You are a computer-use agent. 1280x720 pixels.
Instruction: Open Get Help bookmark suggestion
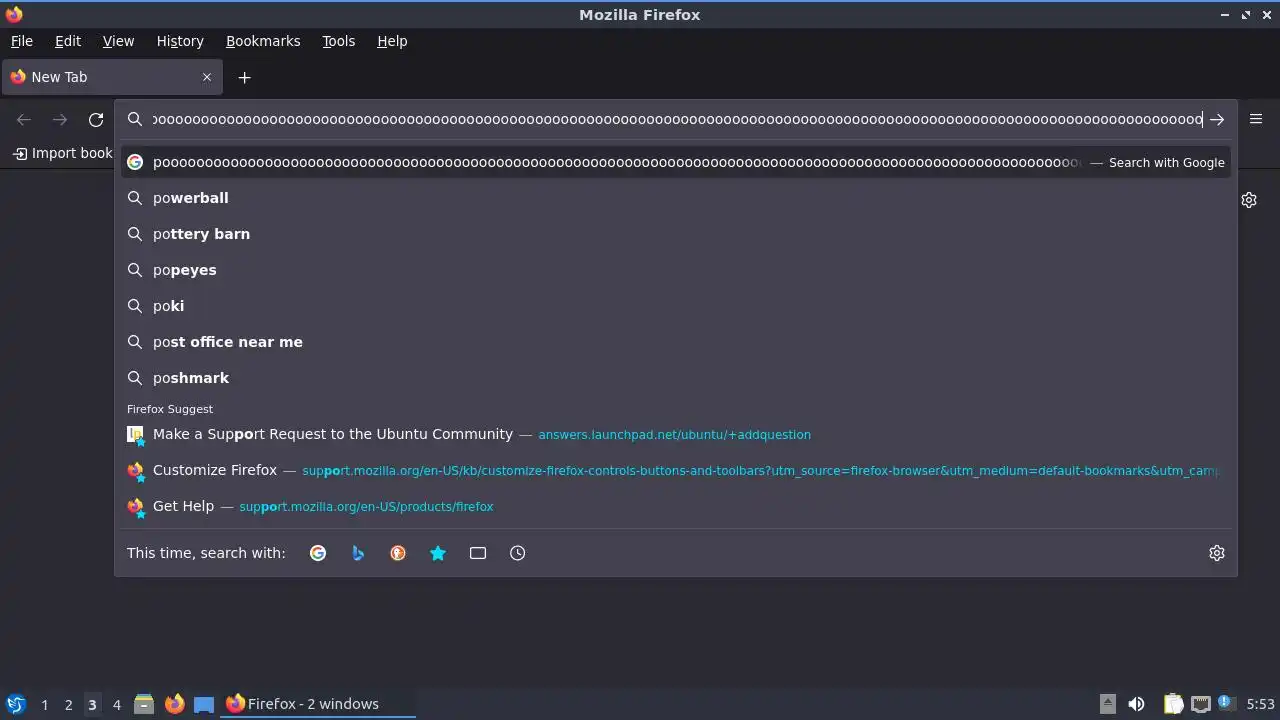[x=676, y=506]
